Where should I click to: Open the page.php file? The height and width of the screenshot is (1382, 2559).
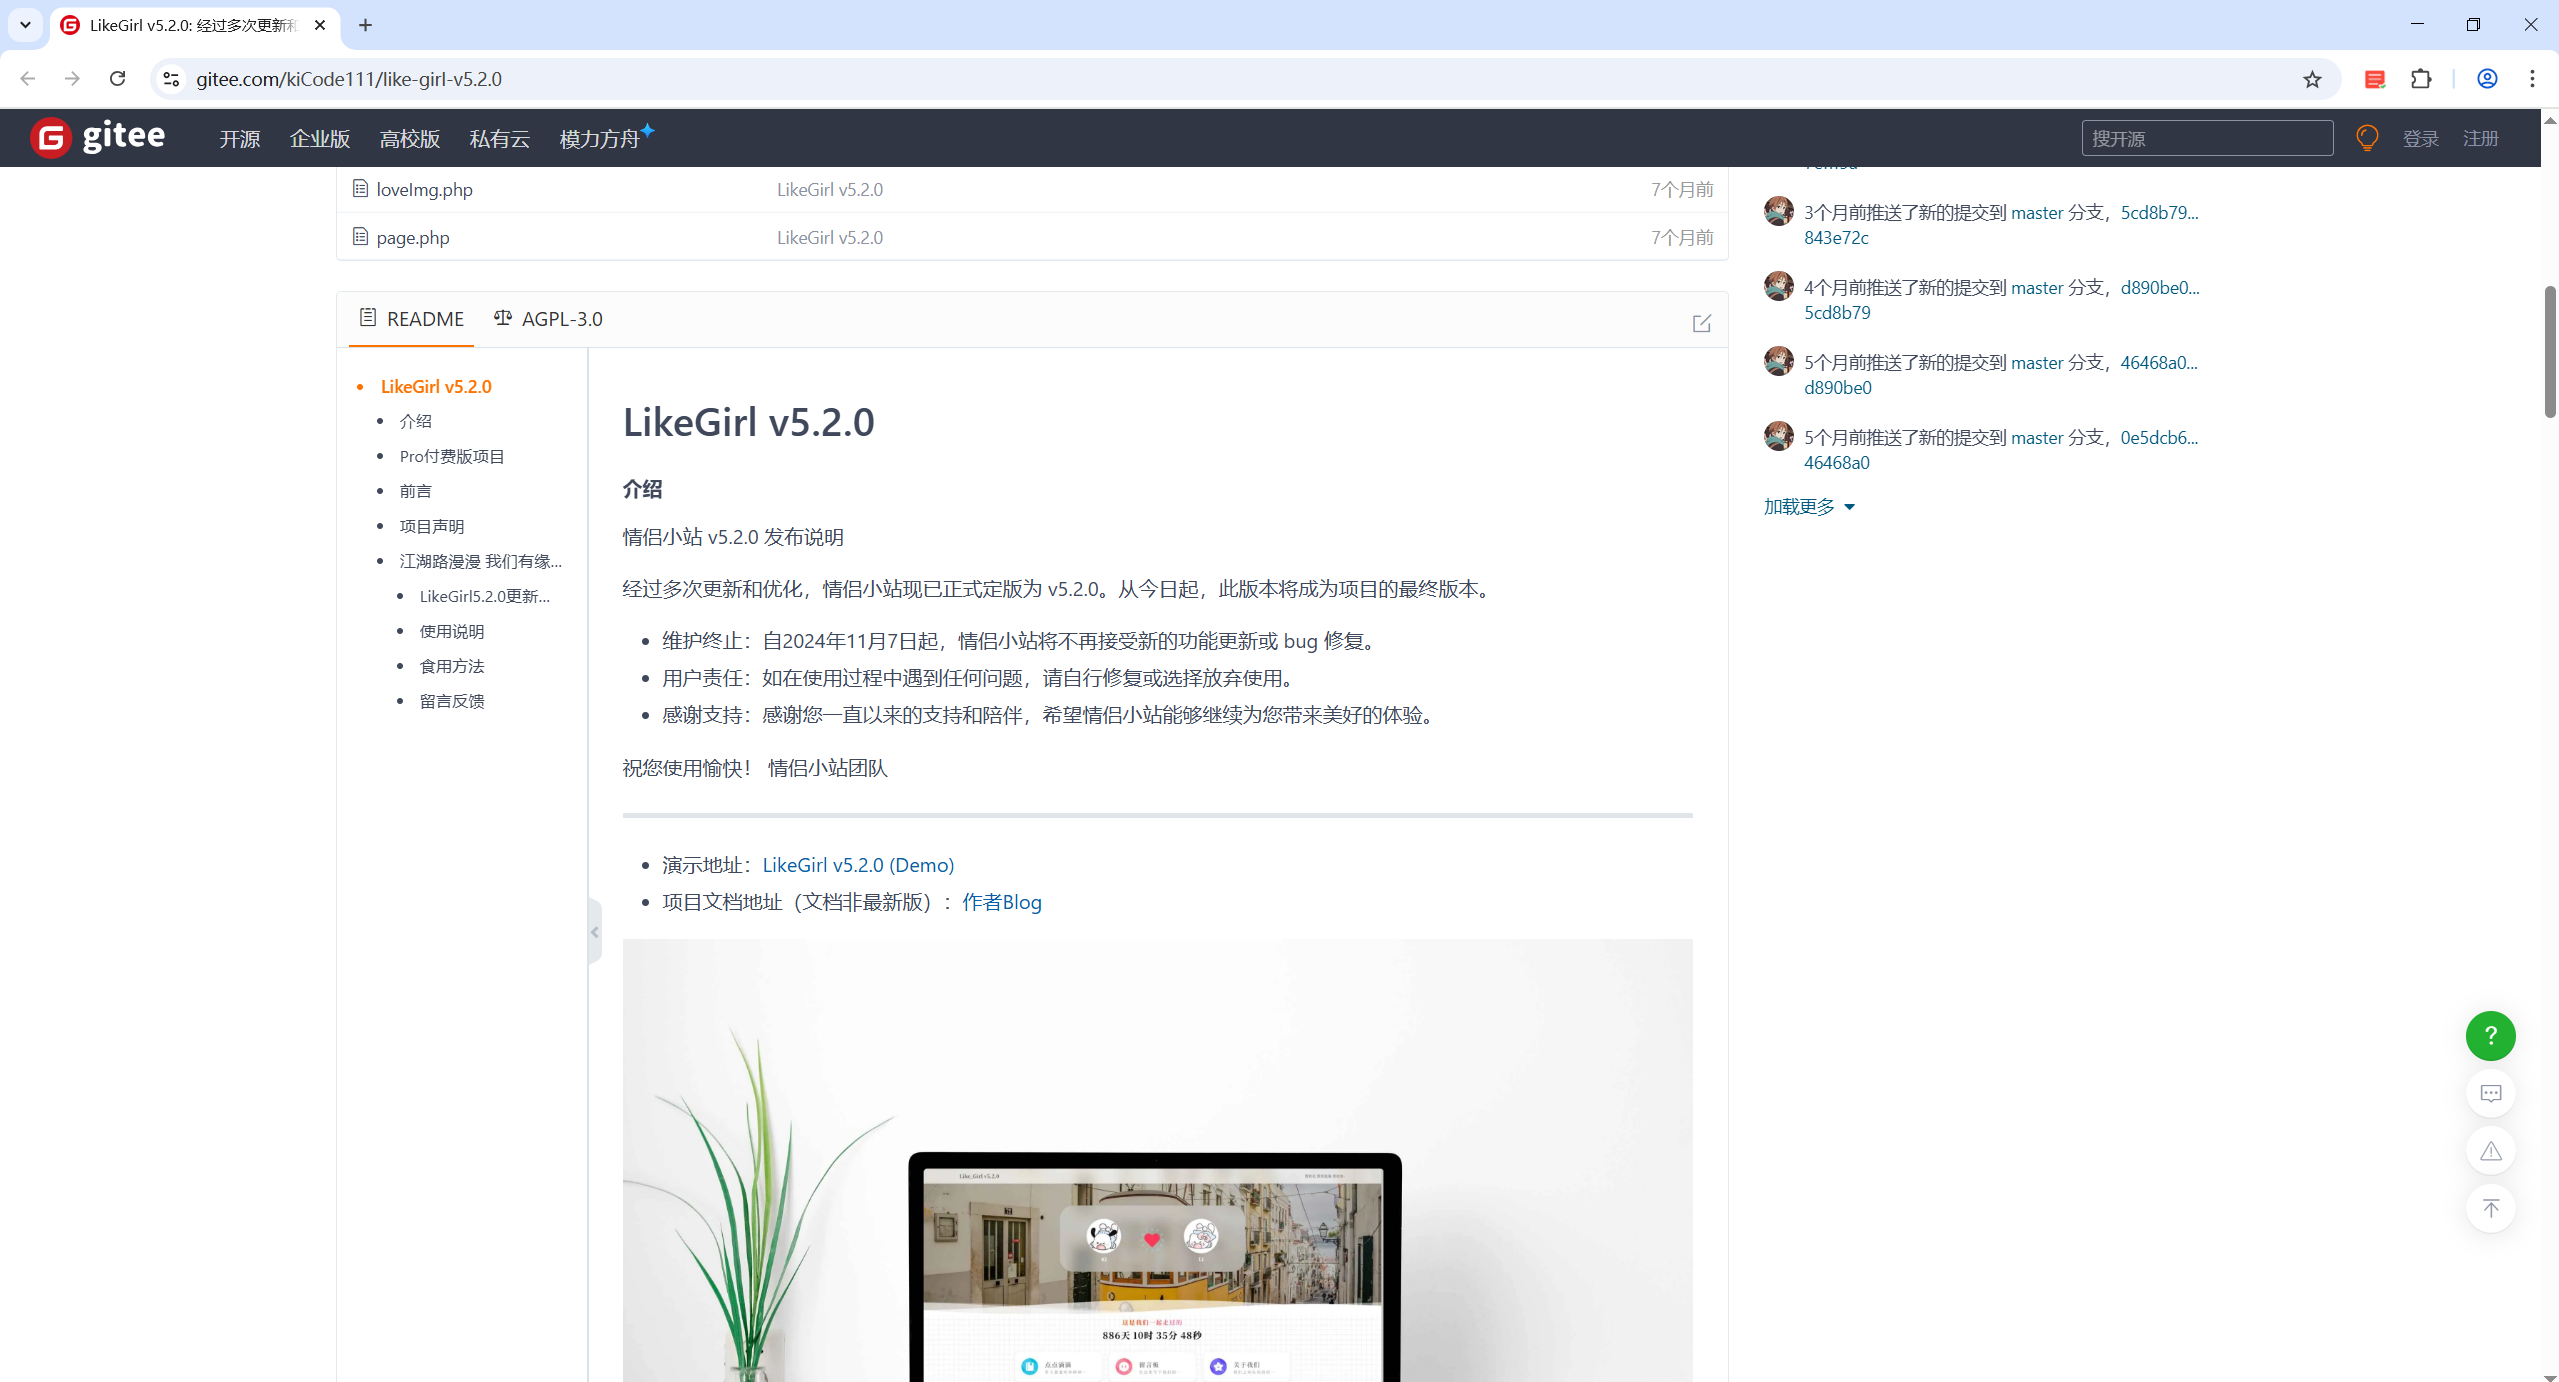click(x=413, y=237)
